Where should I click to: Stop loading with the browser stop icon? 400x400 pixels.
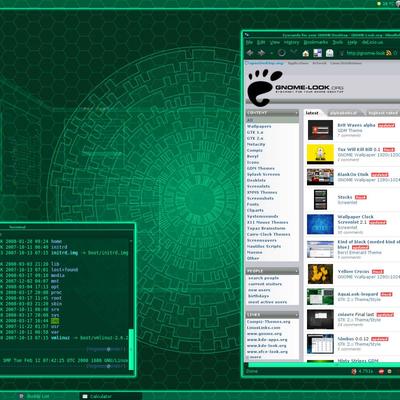pyautogui.click(x=294, y=53)
